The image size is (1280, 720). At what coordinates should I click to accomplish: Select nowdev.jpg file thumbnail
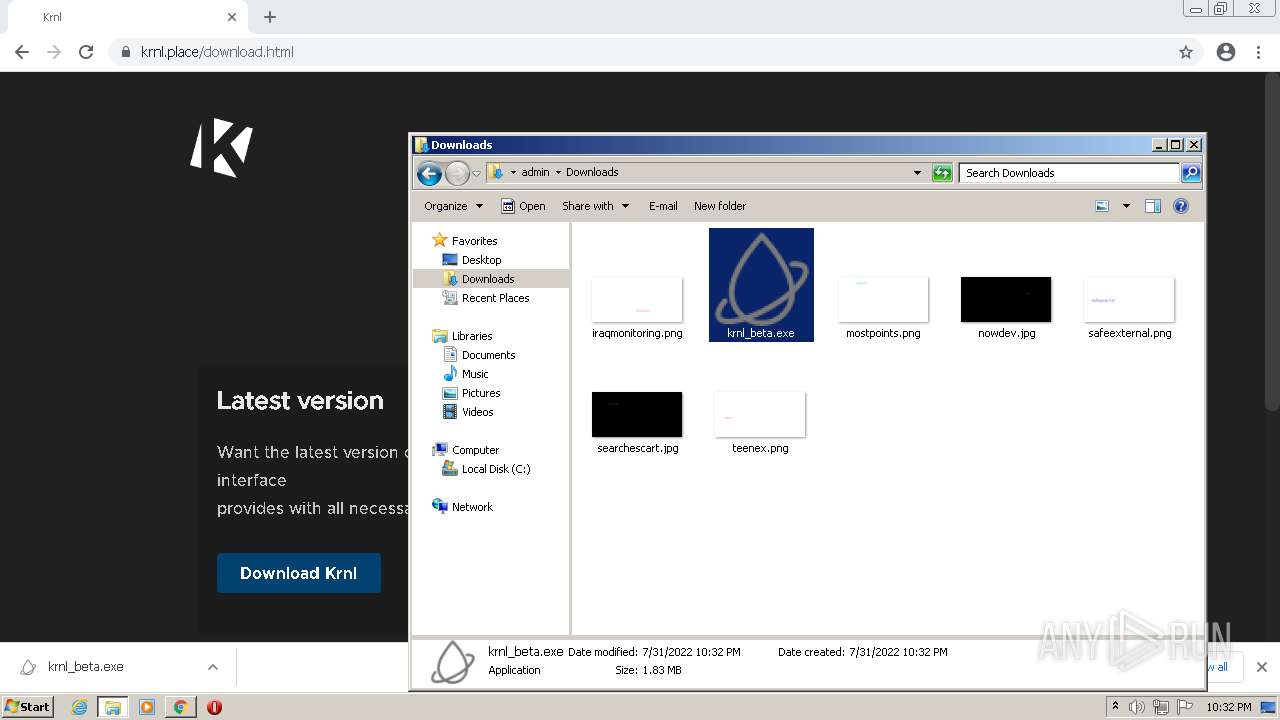tap(1006, 300)
